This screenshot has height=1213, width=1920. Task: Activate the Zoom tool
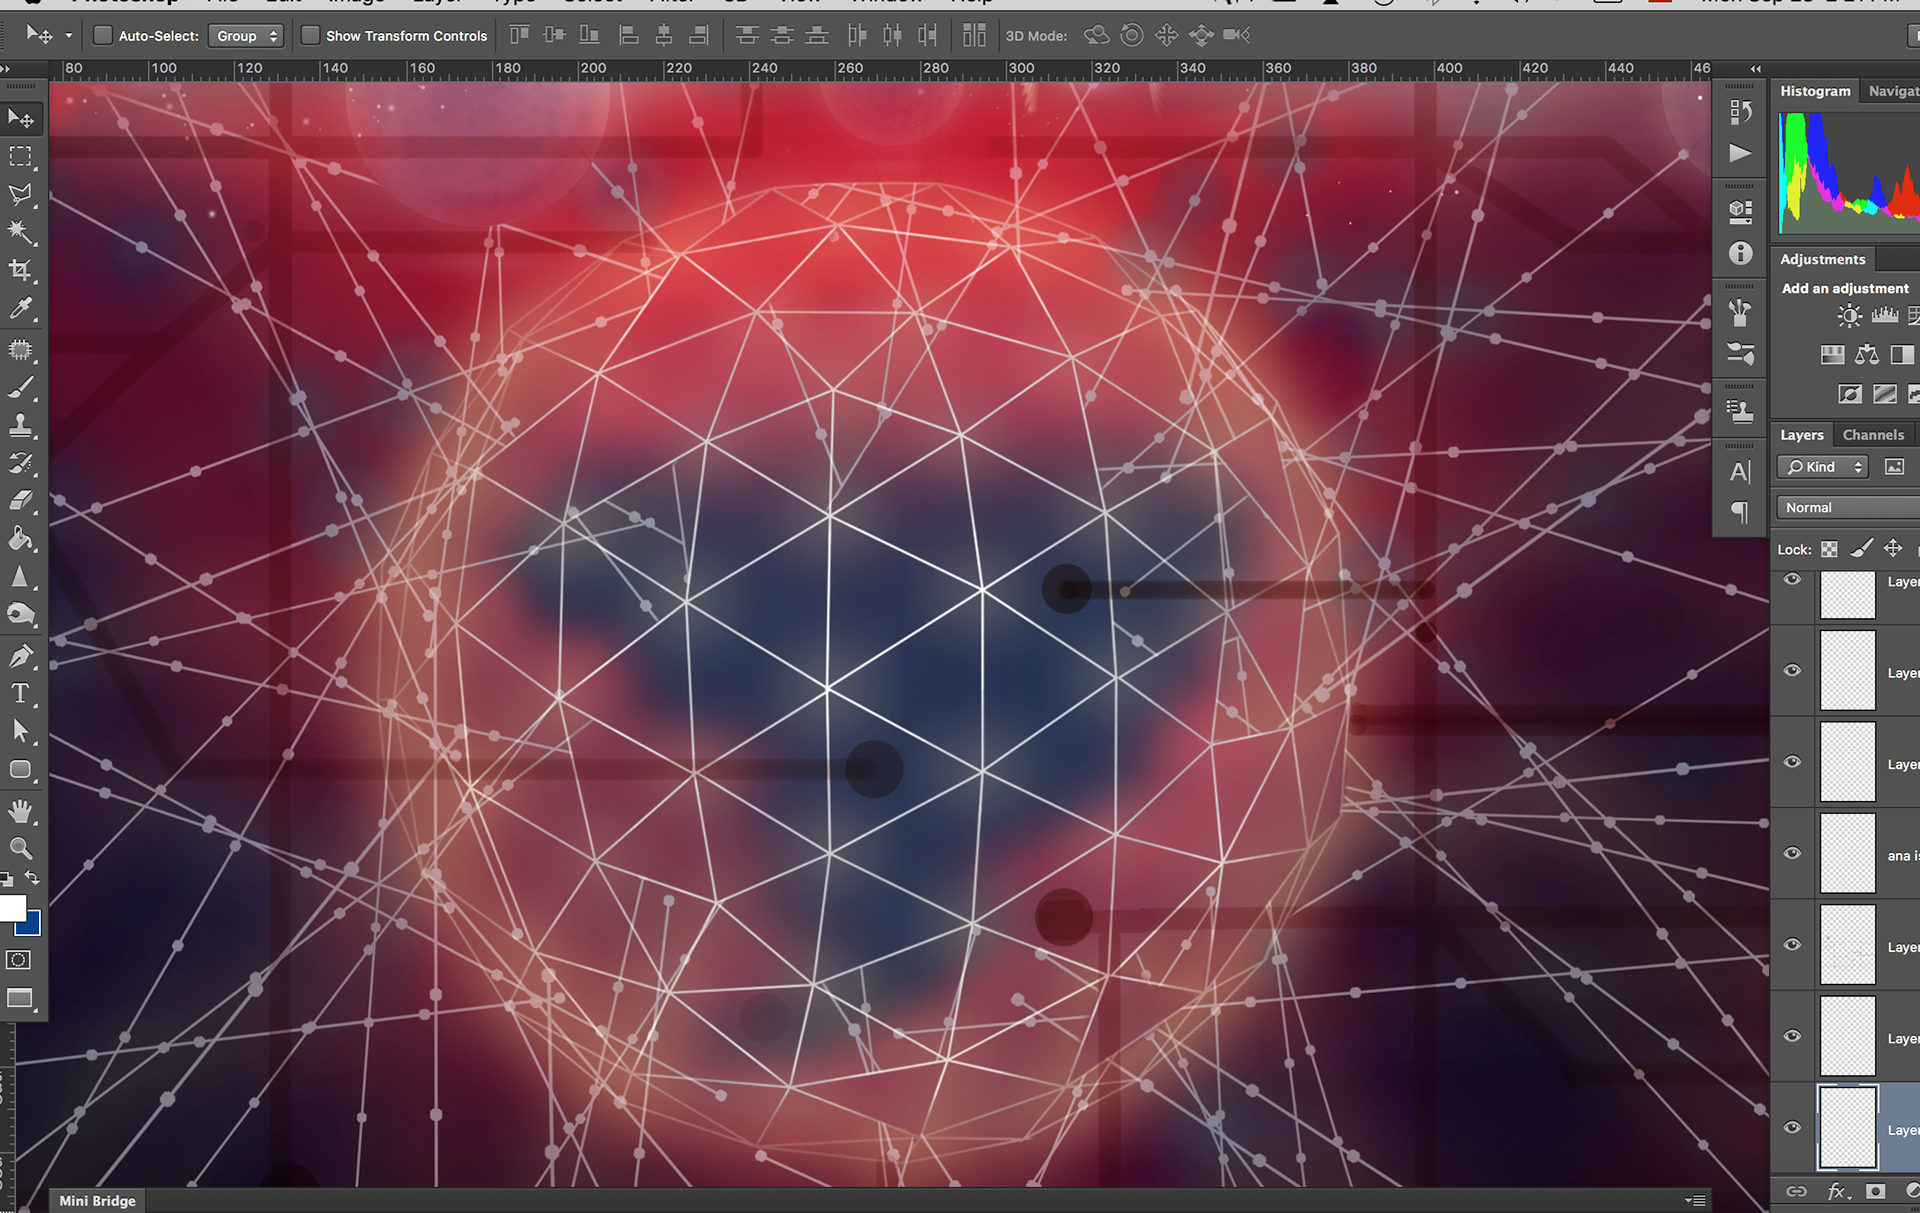(20, 848)
